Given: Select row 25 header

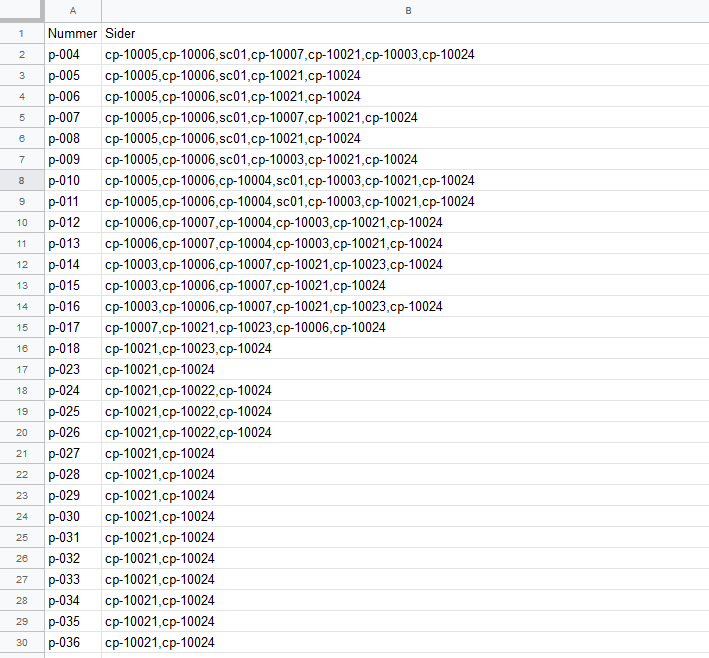Looking at the screenshot, I should pyautogui.click(x=22, y=537).
